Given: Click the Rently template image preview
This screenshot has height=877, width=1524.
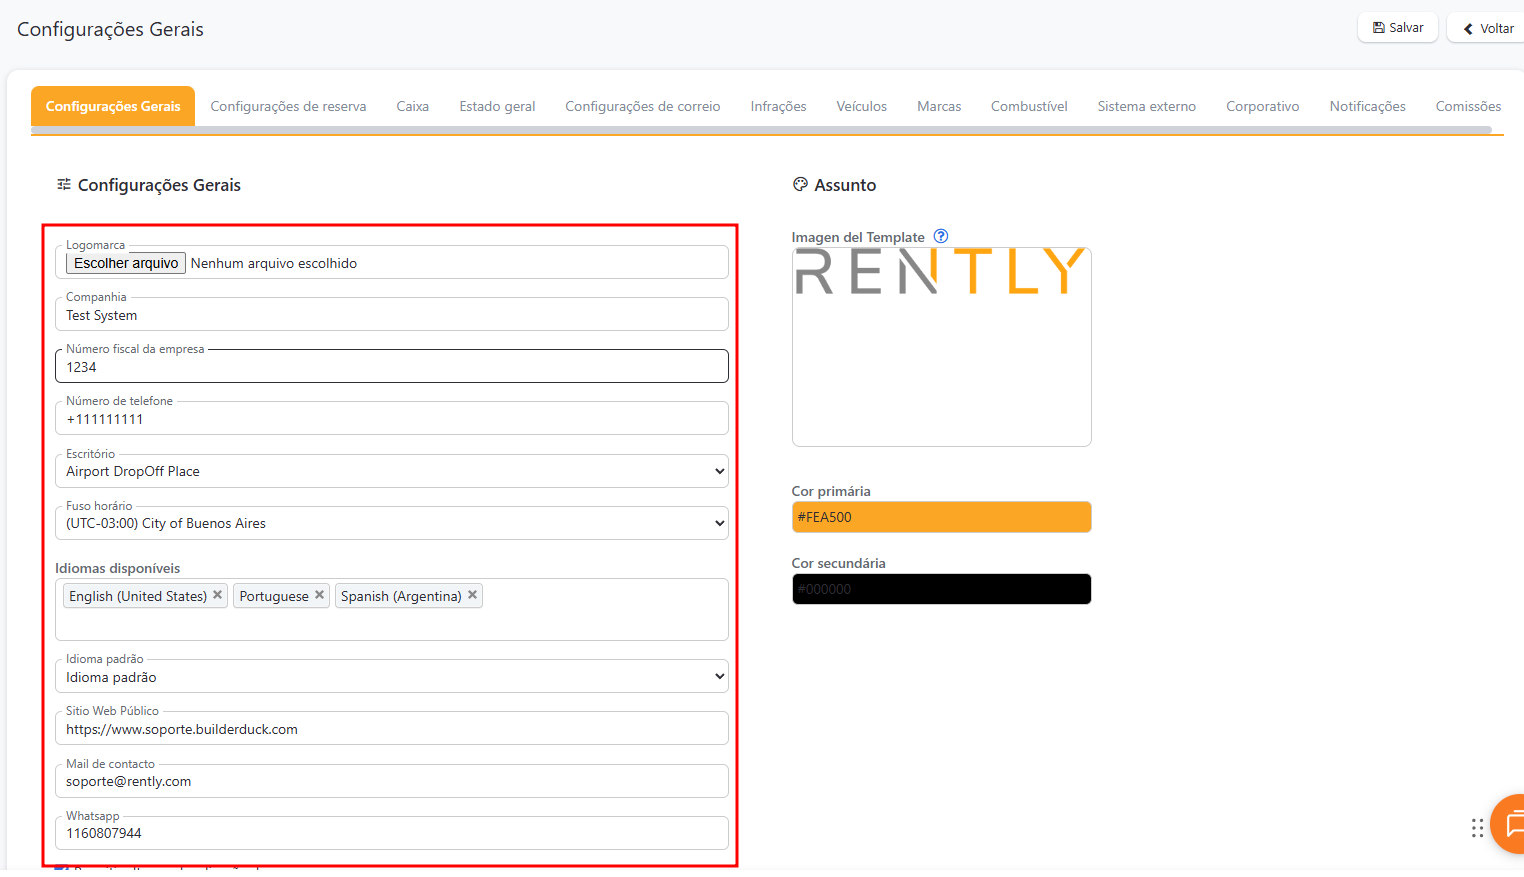Looking at the screenshot, I should (941, 346).
